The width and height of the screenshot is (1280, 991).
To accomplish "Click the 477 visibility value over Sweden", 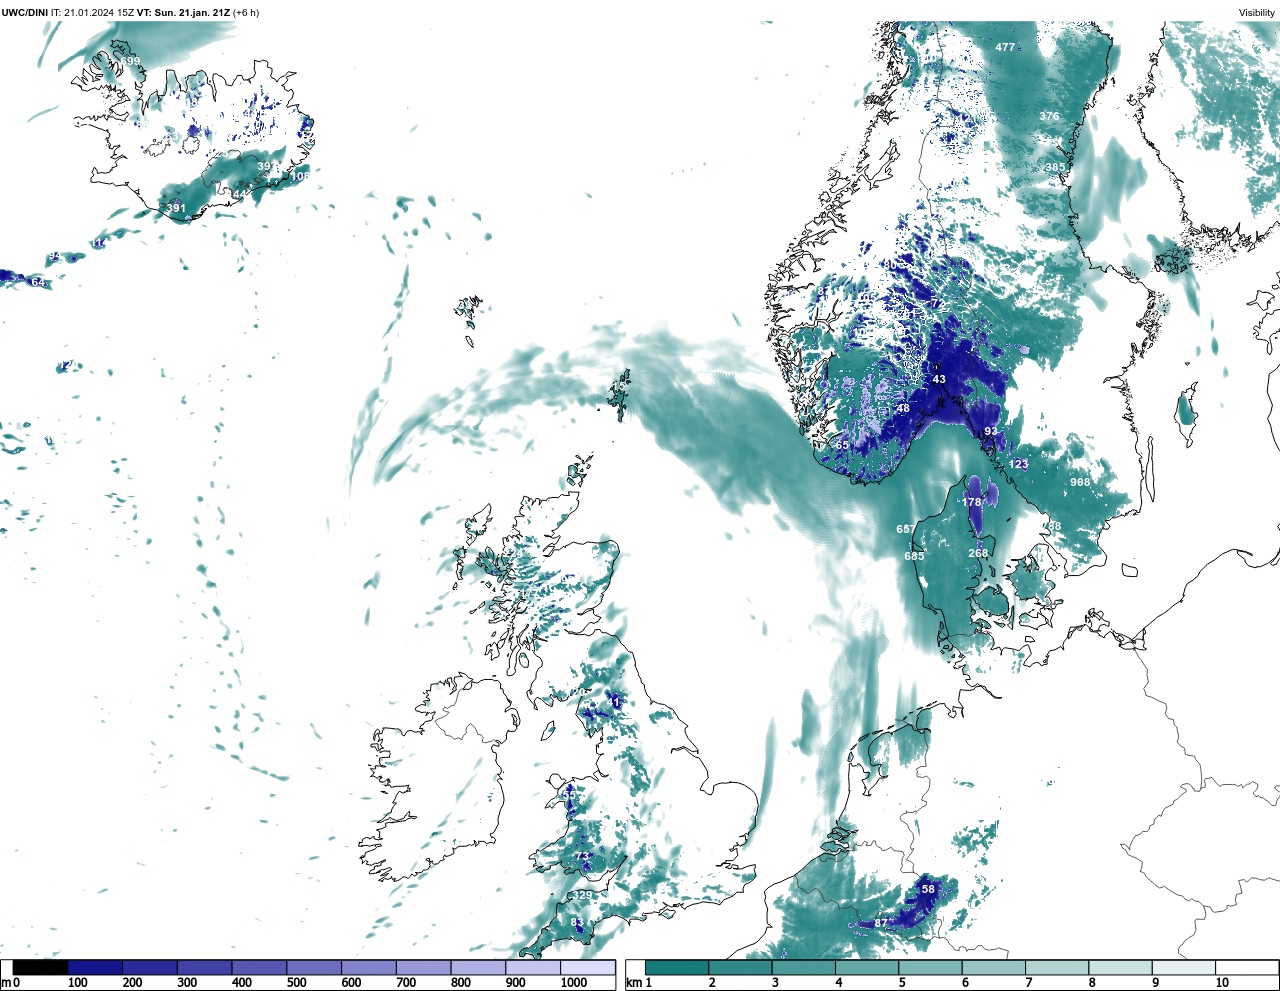I will coord(1005,47).
